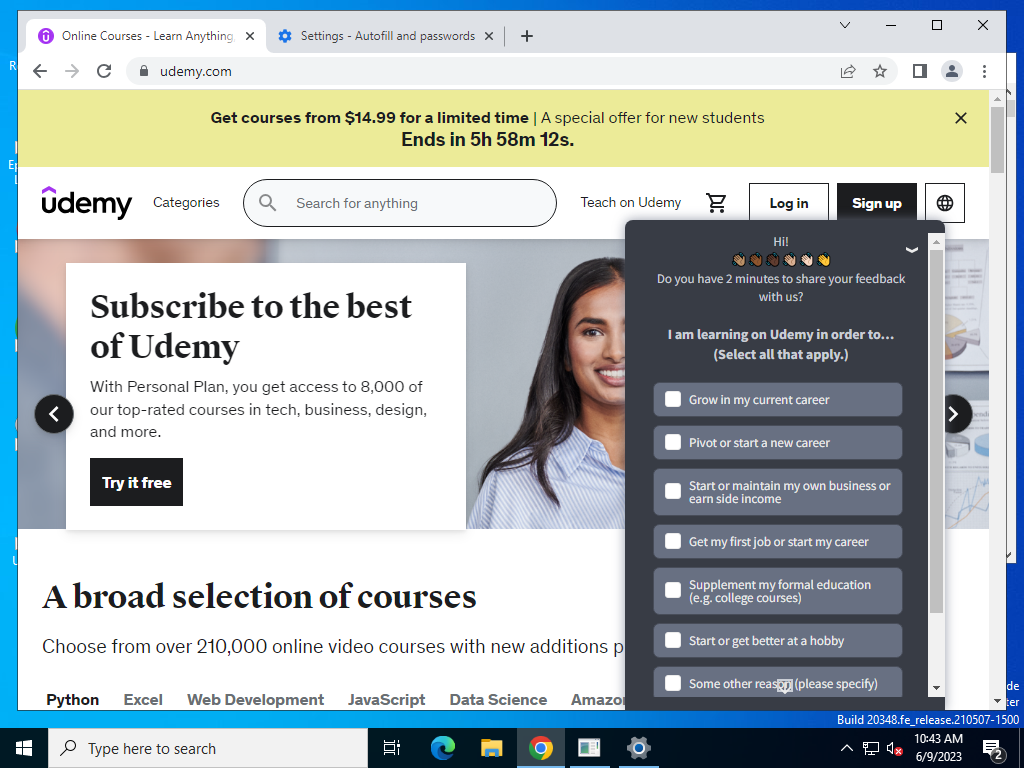Select the Web Development course tab

tap(255, 699)
